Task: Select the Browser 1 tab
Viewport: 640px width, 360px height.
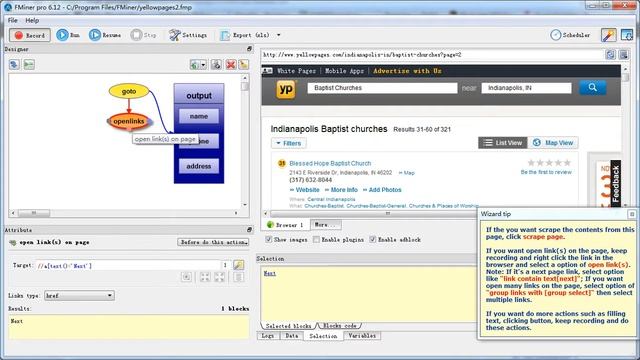Action: 285,225
